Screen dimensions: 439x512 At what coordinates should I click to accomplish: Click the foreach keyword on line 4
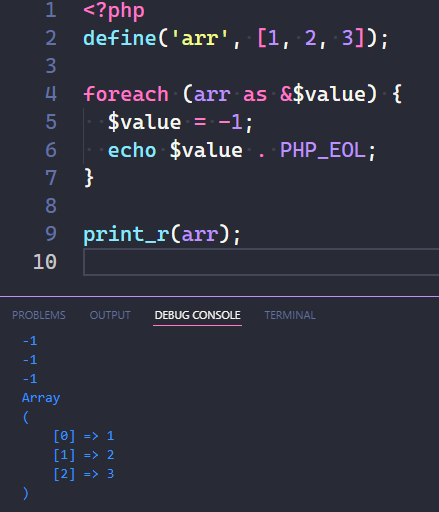pos(126,94)
